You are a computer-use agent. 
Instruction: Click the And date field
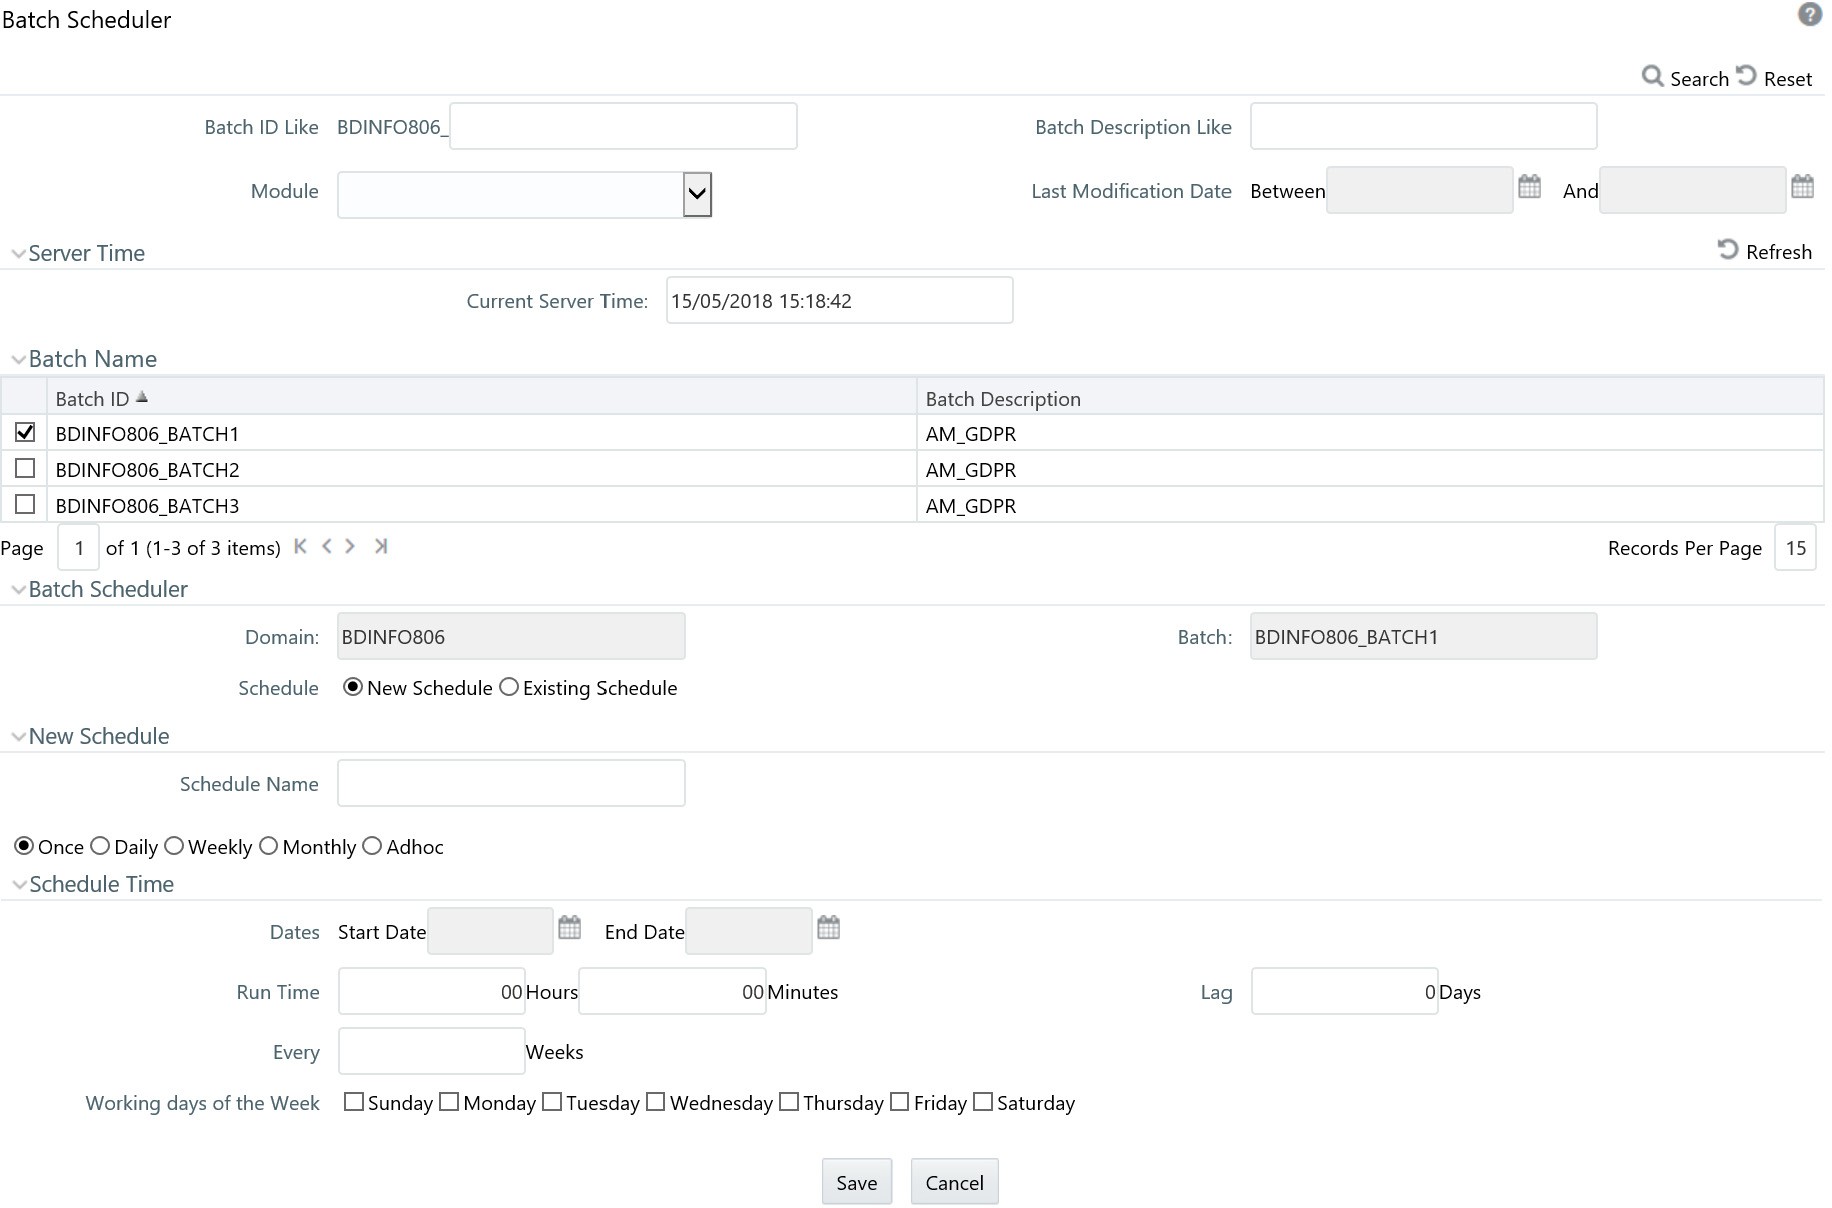1693,190
